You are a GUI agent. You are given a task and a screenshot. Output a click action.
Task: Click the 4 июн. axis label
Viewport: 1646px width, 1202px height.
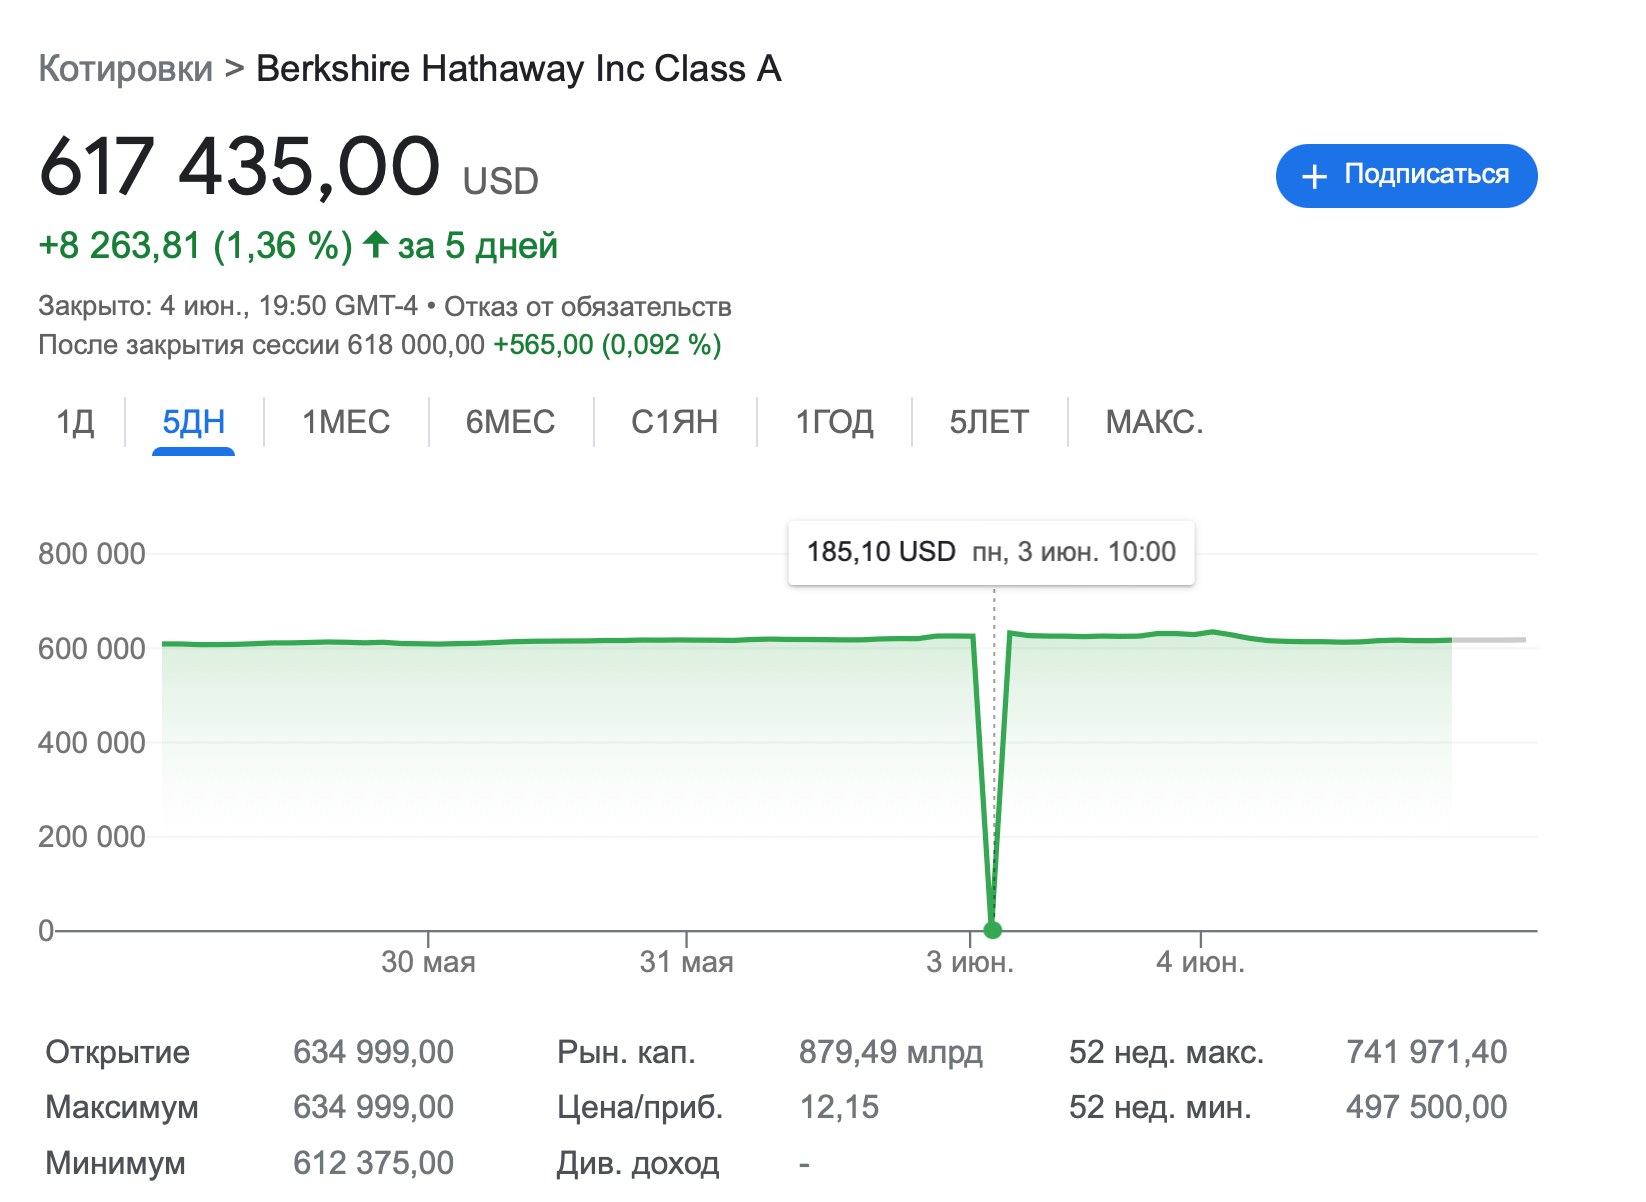[x=1200, y=962]
